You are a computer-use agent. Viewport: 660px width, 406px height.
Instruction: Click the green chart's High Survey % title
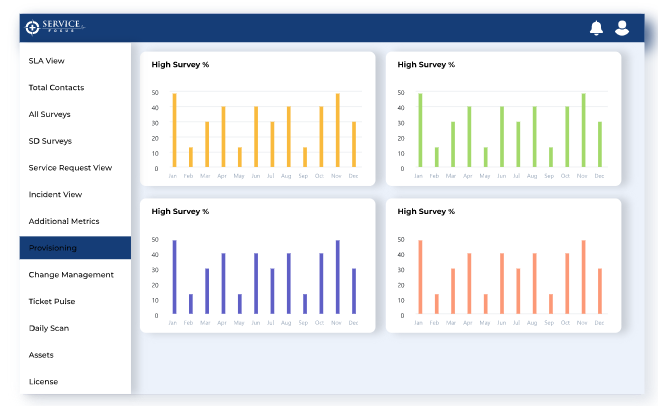tap(426, 65)
